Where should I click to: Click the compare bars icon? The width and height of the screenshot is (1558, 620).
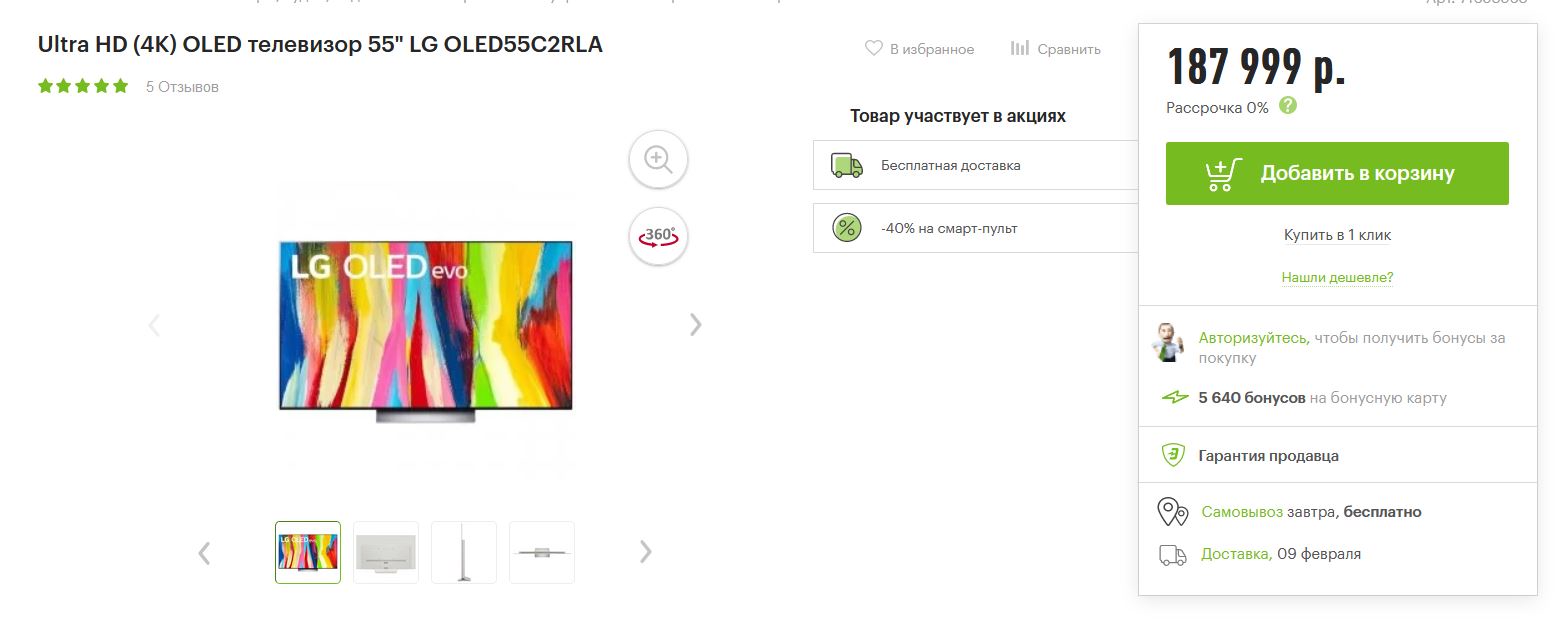[x=1019, y=48]
